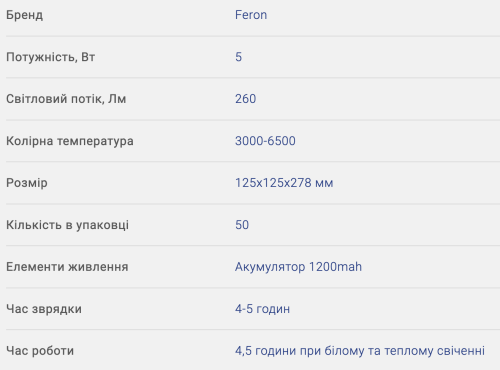Image resolution: width=500 pixels, height=370 pixels.
Task: Select the Елементи живлення label
Action: click(67, 267)
